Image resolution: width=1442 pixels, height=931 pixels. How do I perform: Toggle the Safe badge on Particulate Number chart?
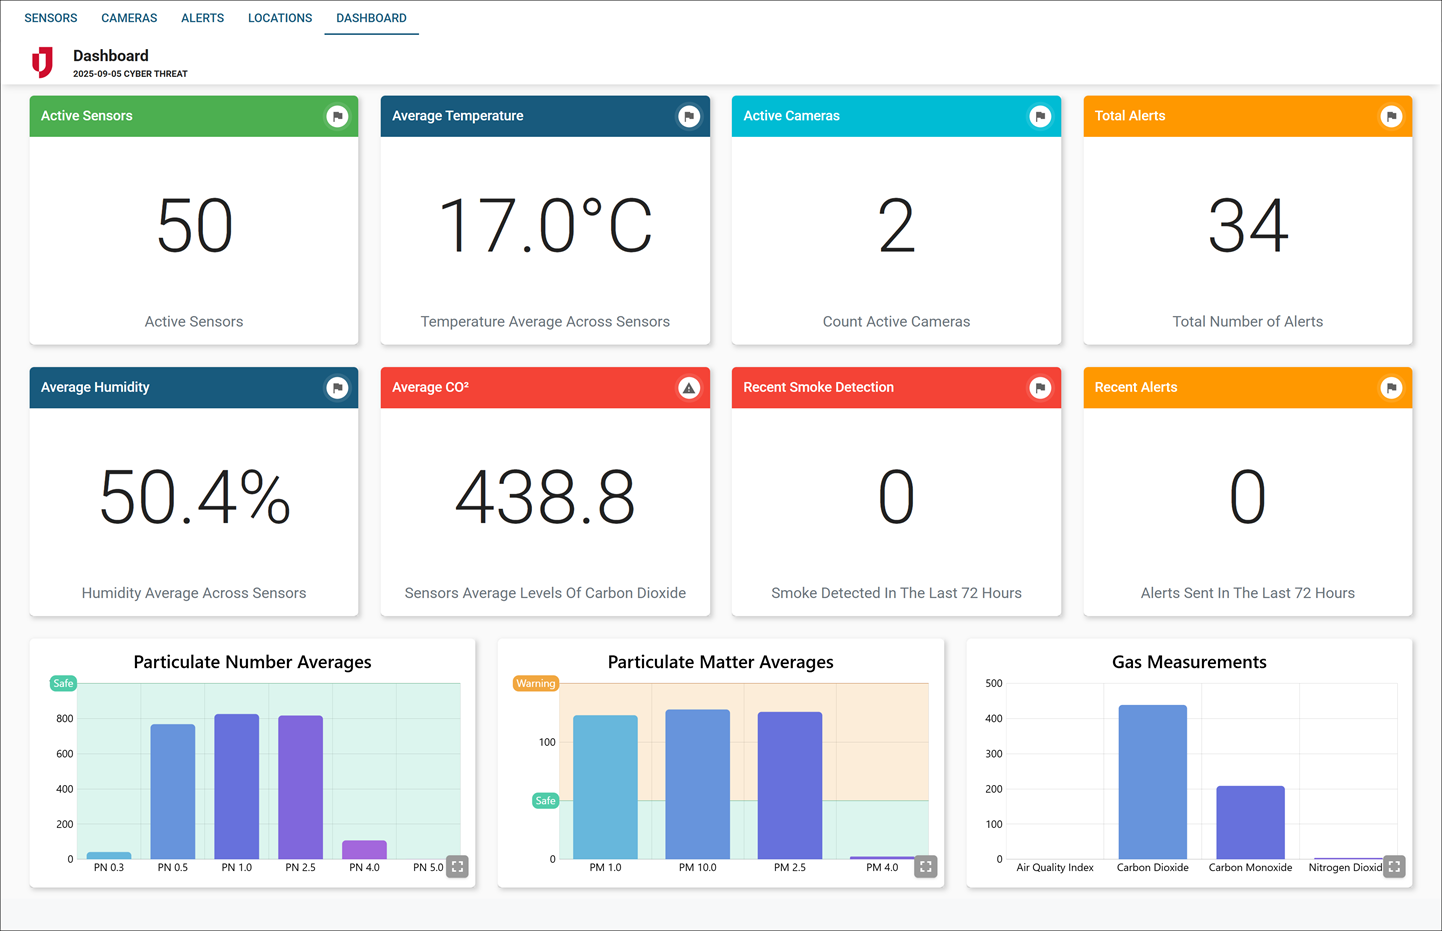click(63, 683)
